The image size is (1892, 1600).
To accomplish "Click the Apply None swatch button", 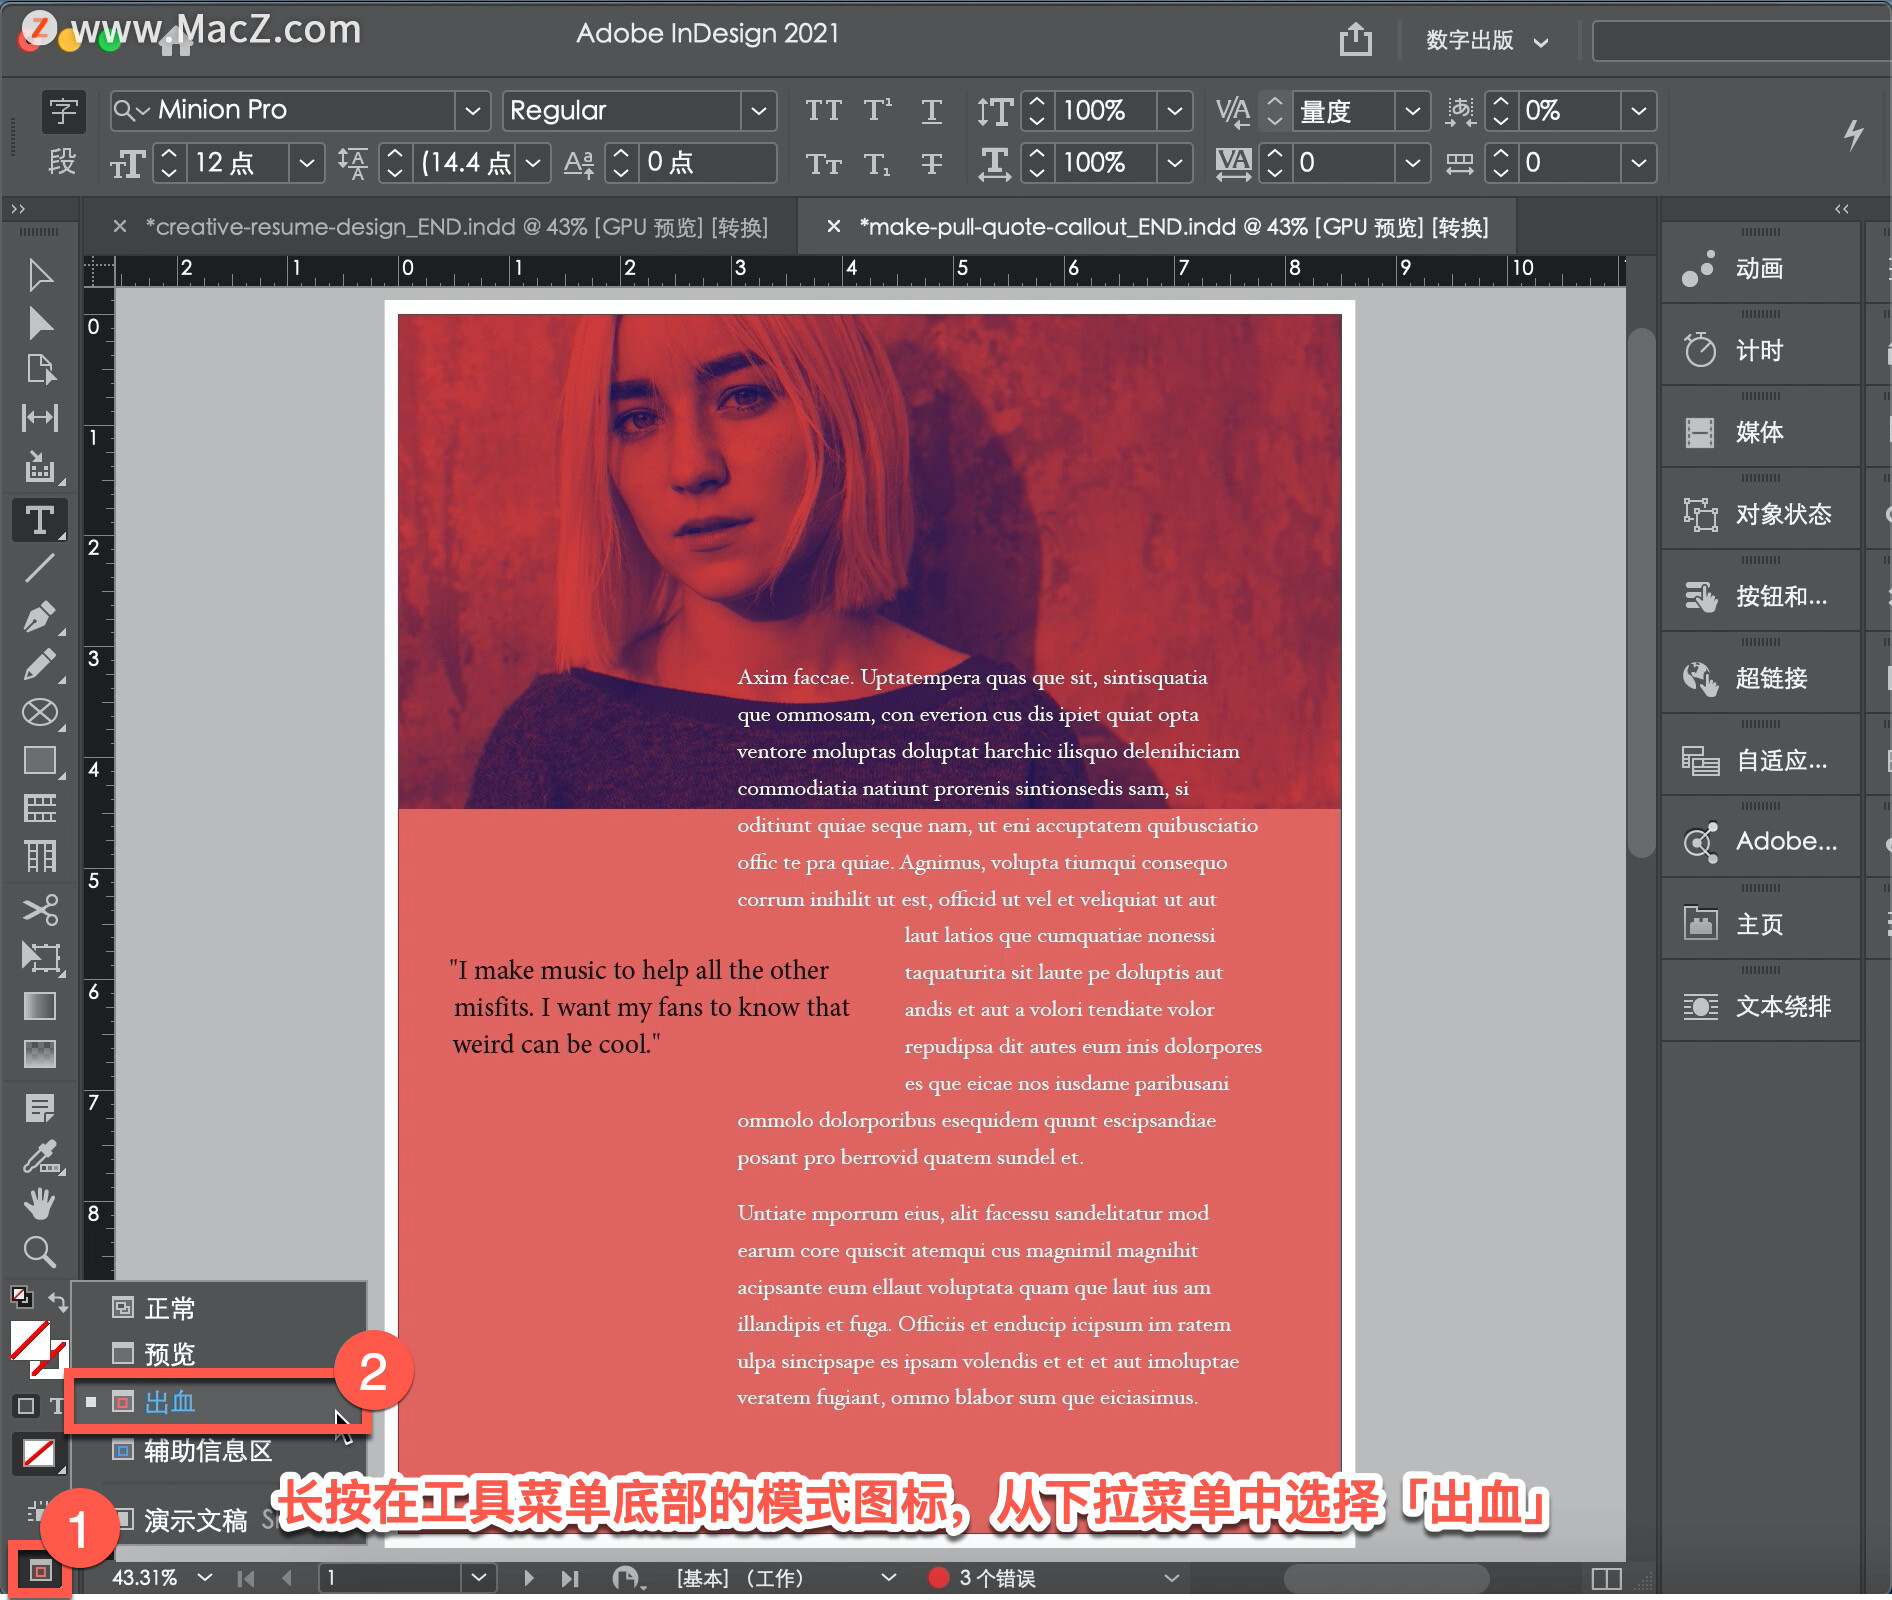I will pos(39,1453).
